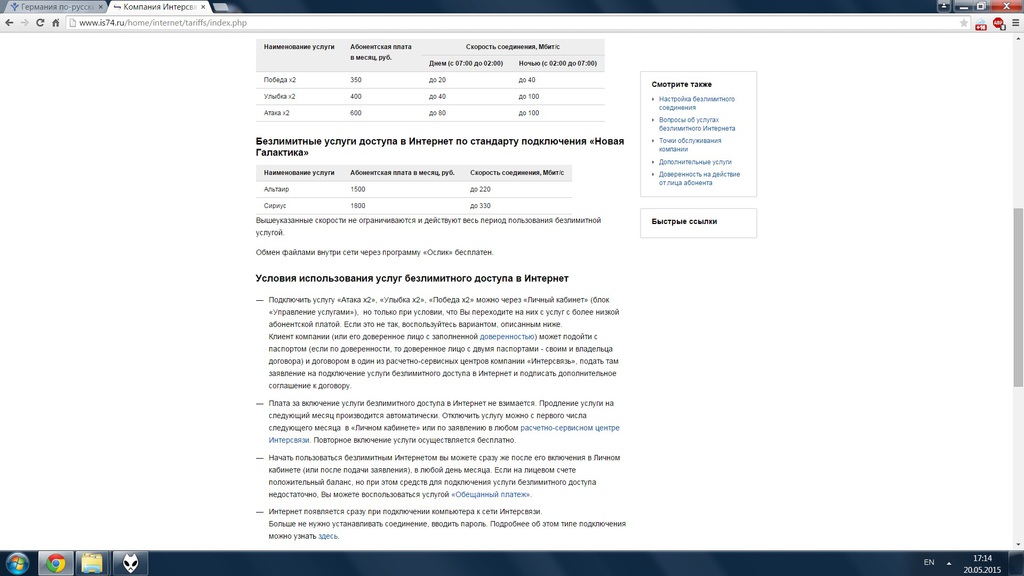Click the 350 monthly fee cell
The image size is (1024, 576).
click(355, 80)
